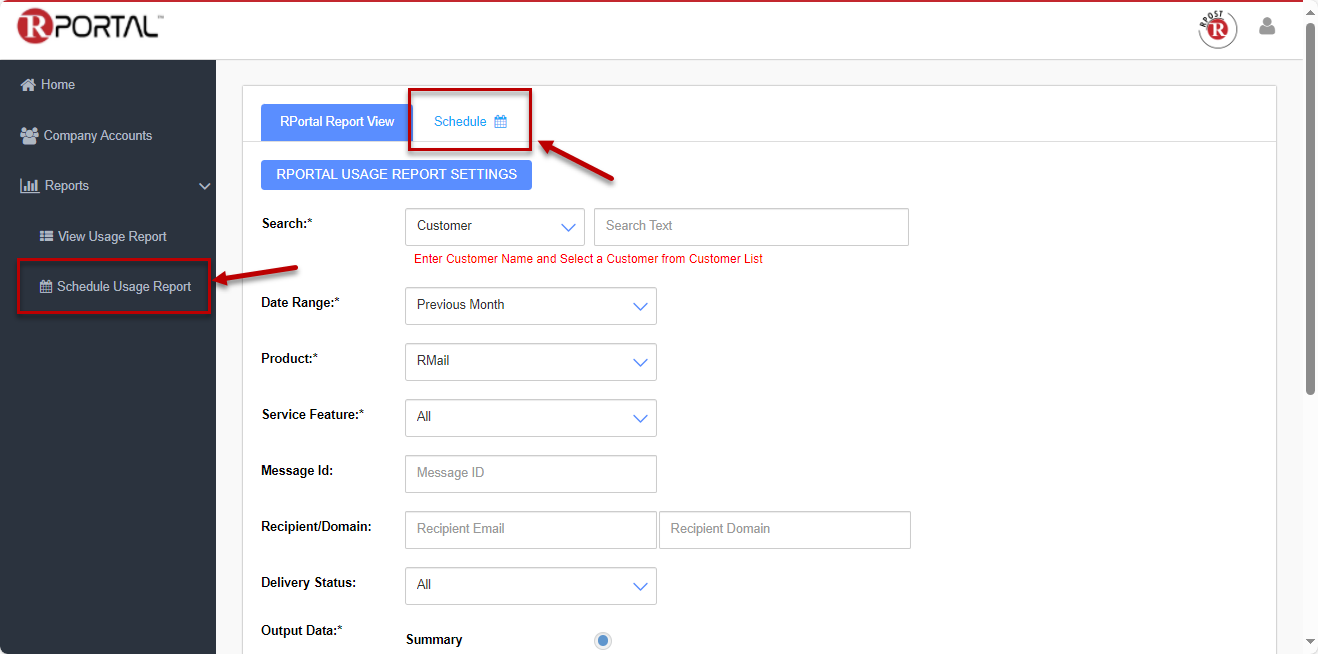Expand the Date Range dropdown
This screenshot has height=654, width=1318.
[530, 306]
